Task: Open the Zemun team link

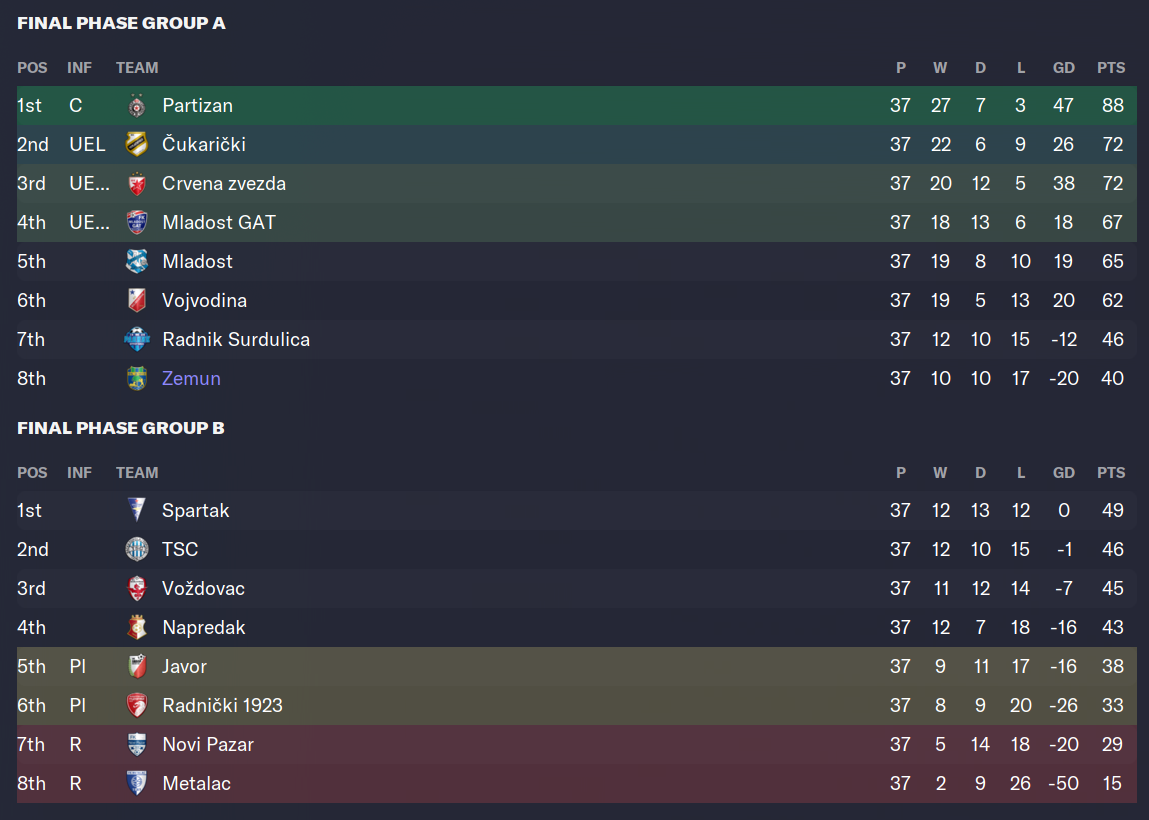Action: [191, 378]
